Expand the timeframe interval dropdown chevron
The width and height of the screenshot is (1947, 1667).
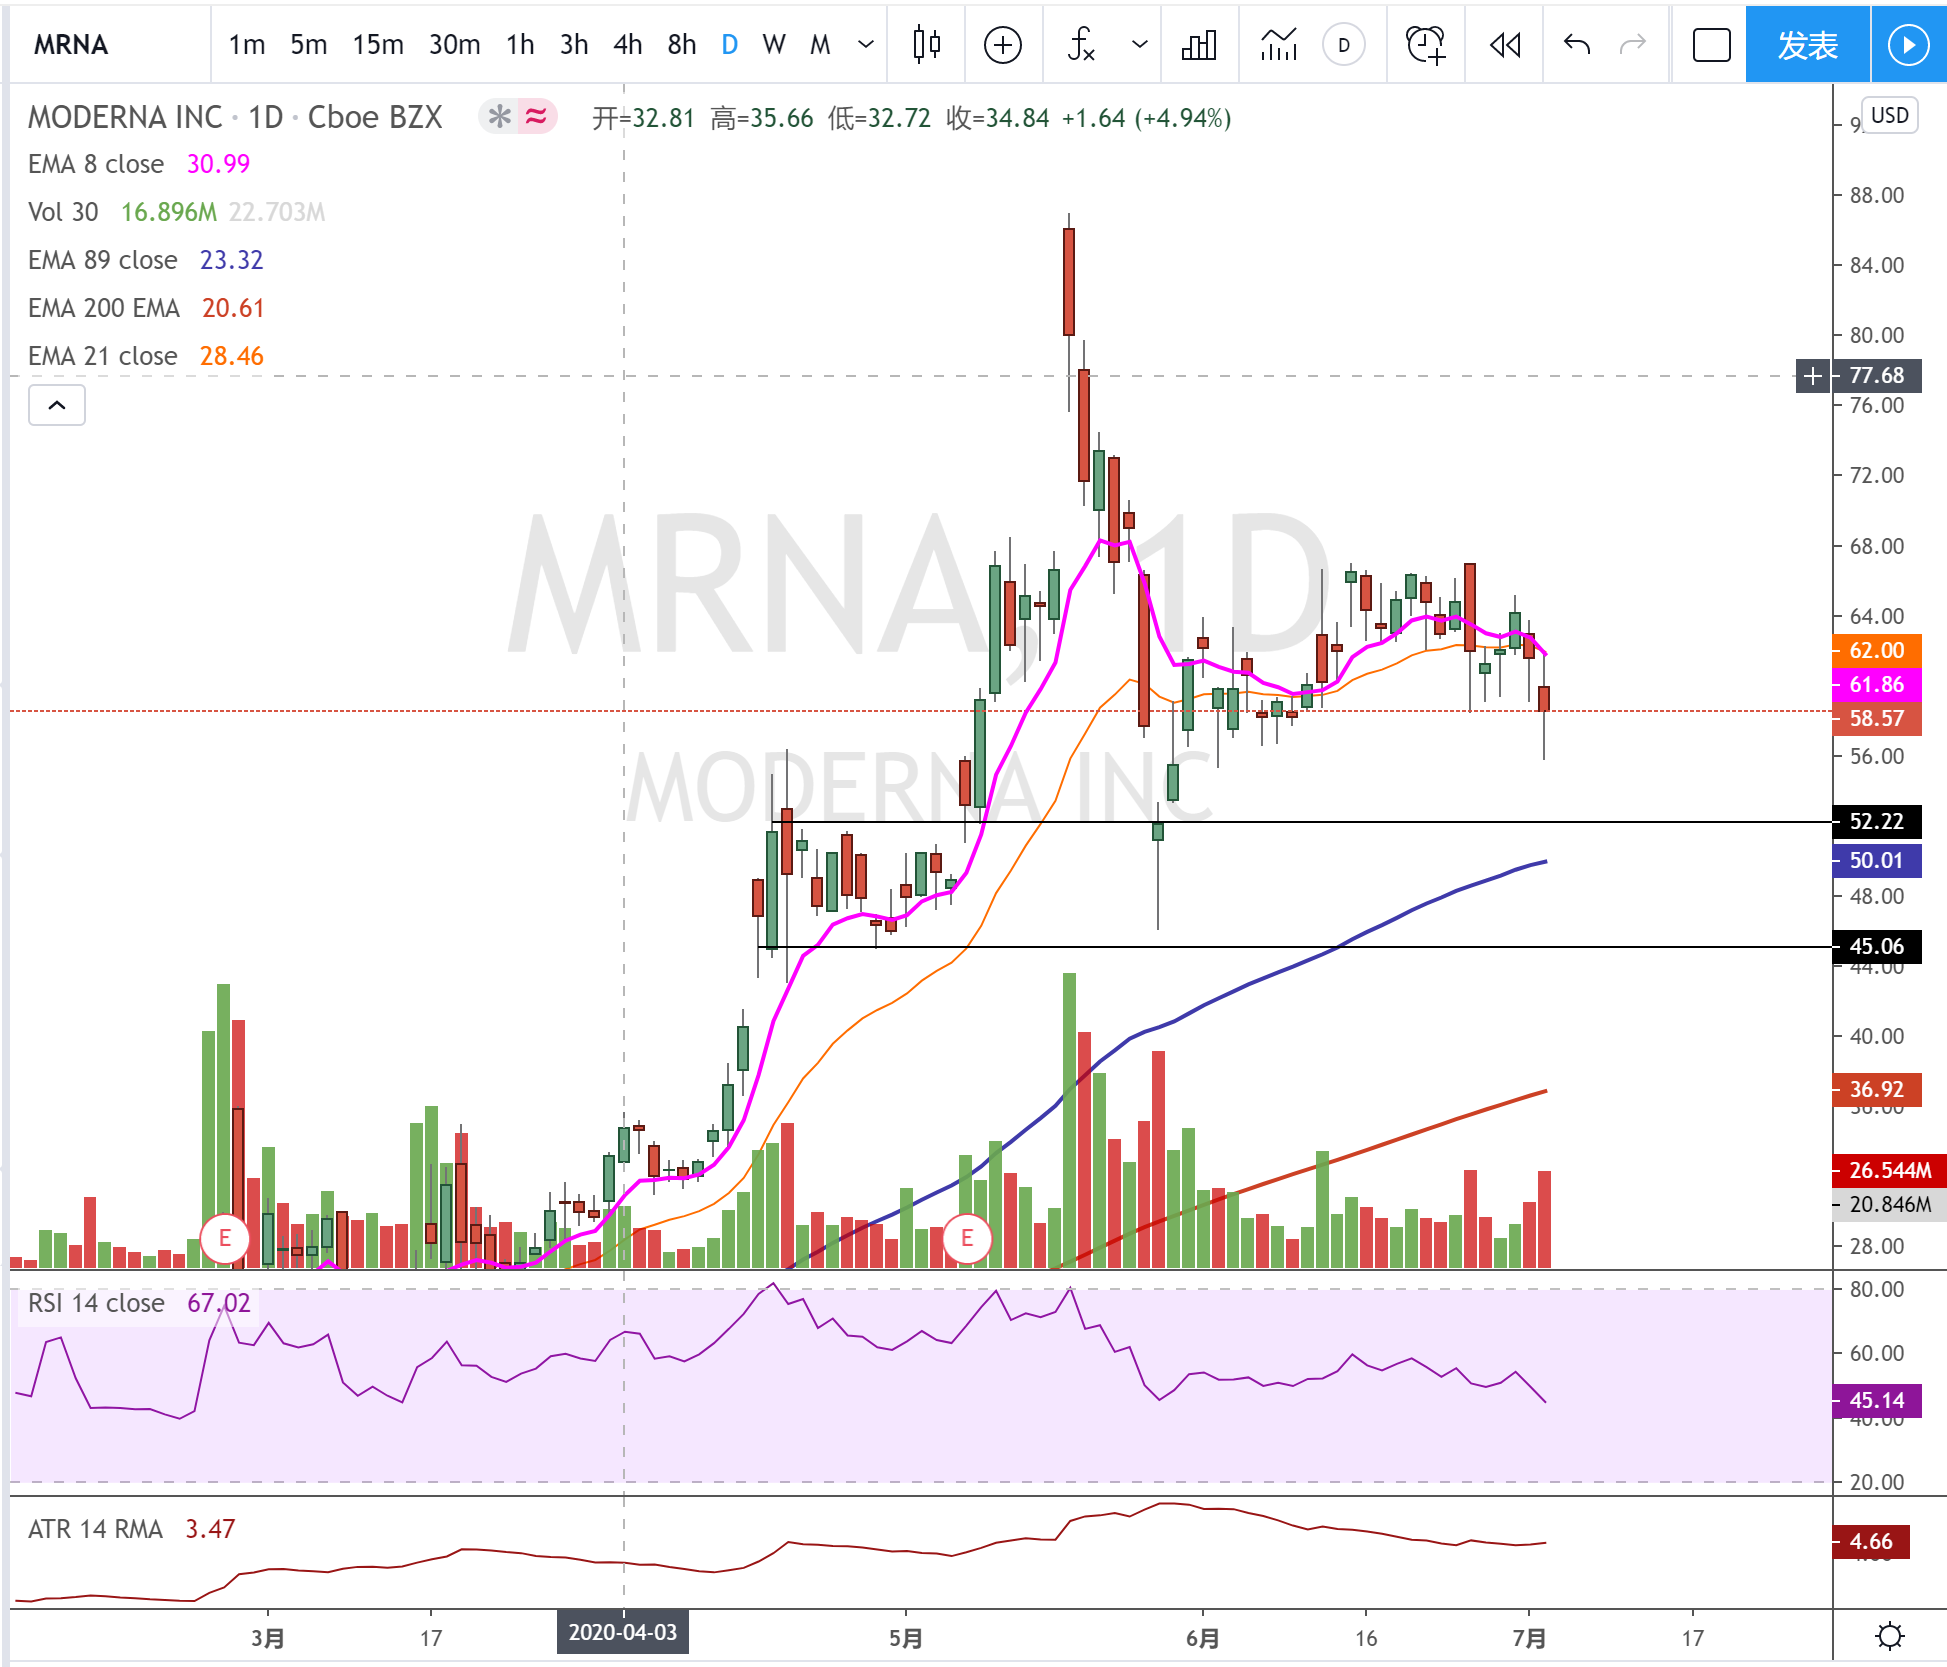[866, 45]
